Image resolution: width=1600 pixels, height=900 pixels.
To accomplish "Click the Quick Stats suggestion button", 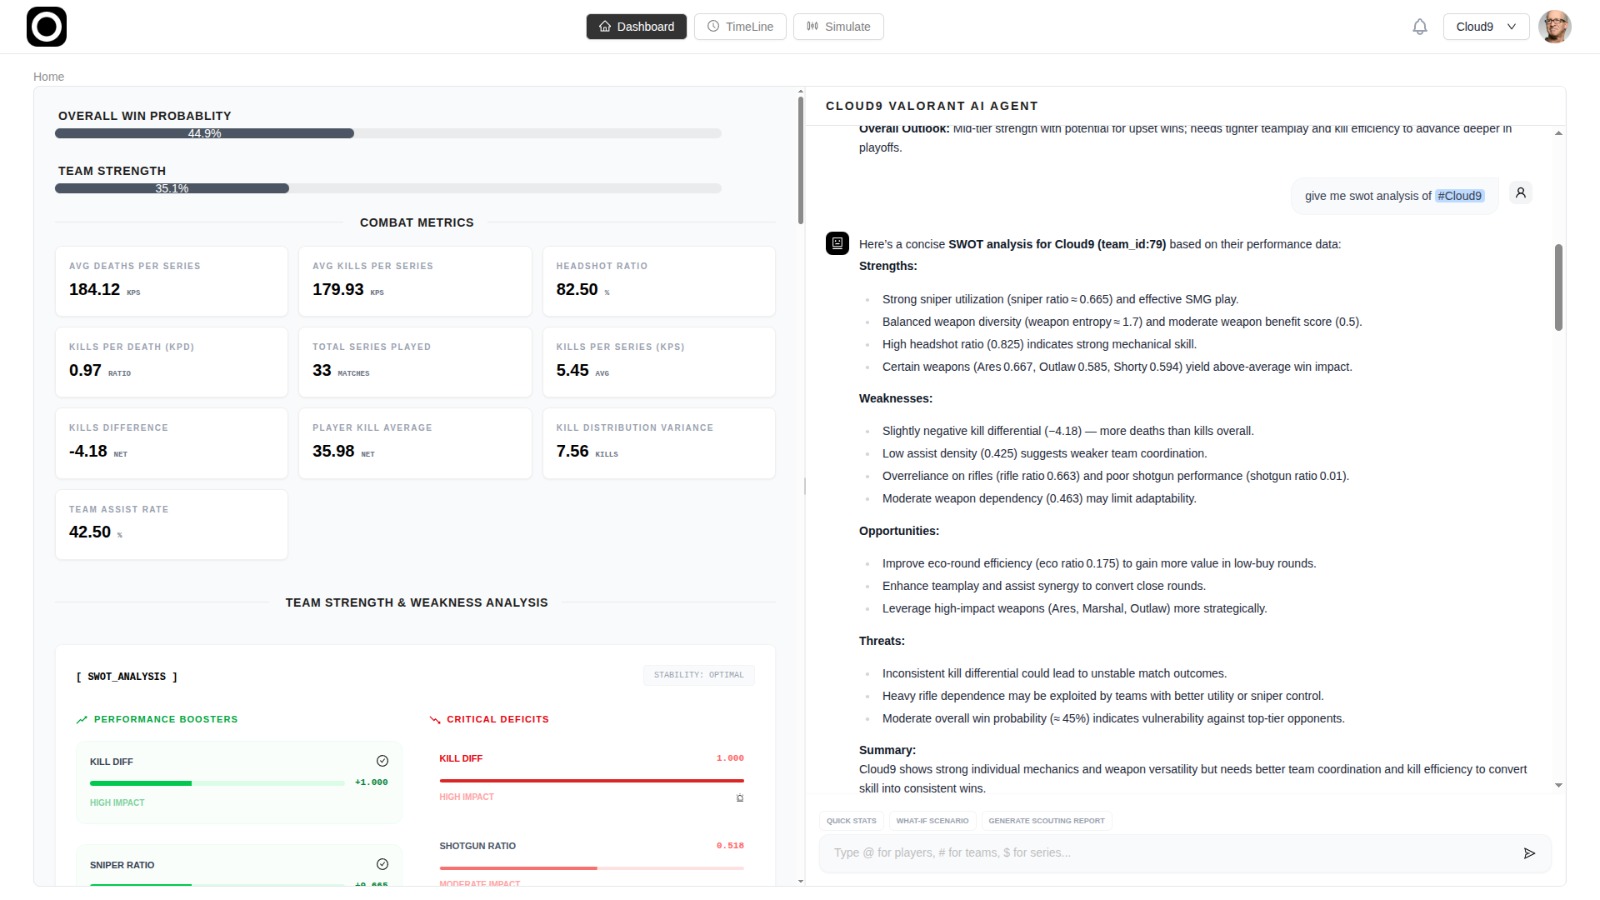I will pos(851,821).
